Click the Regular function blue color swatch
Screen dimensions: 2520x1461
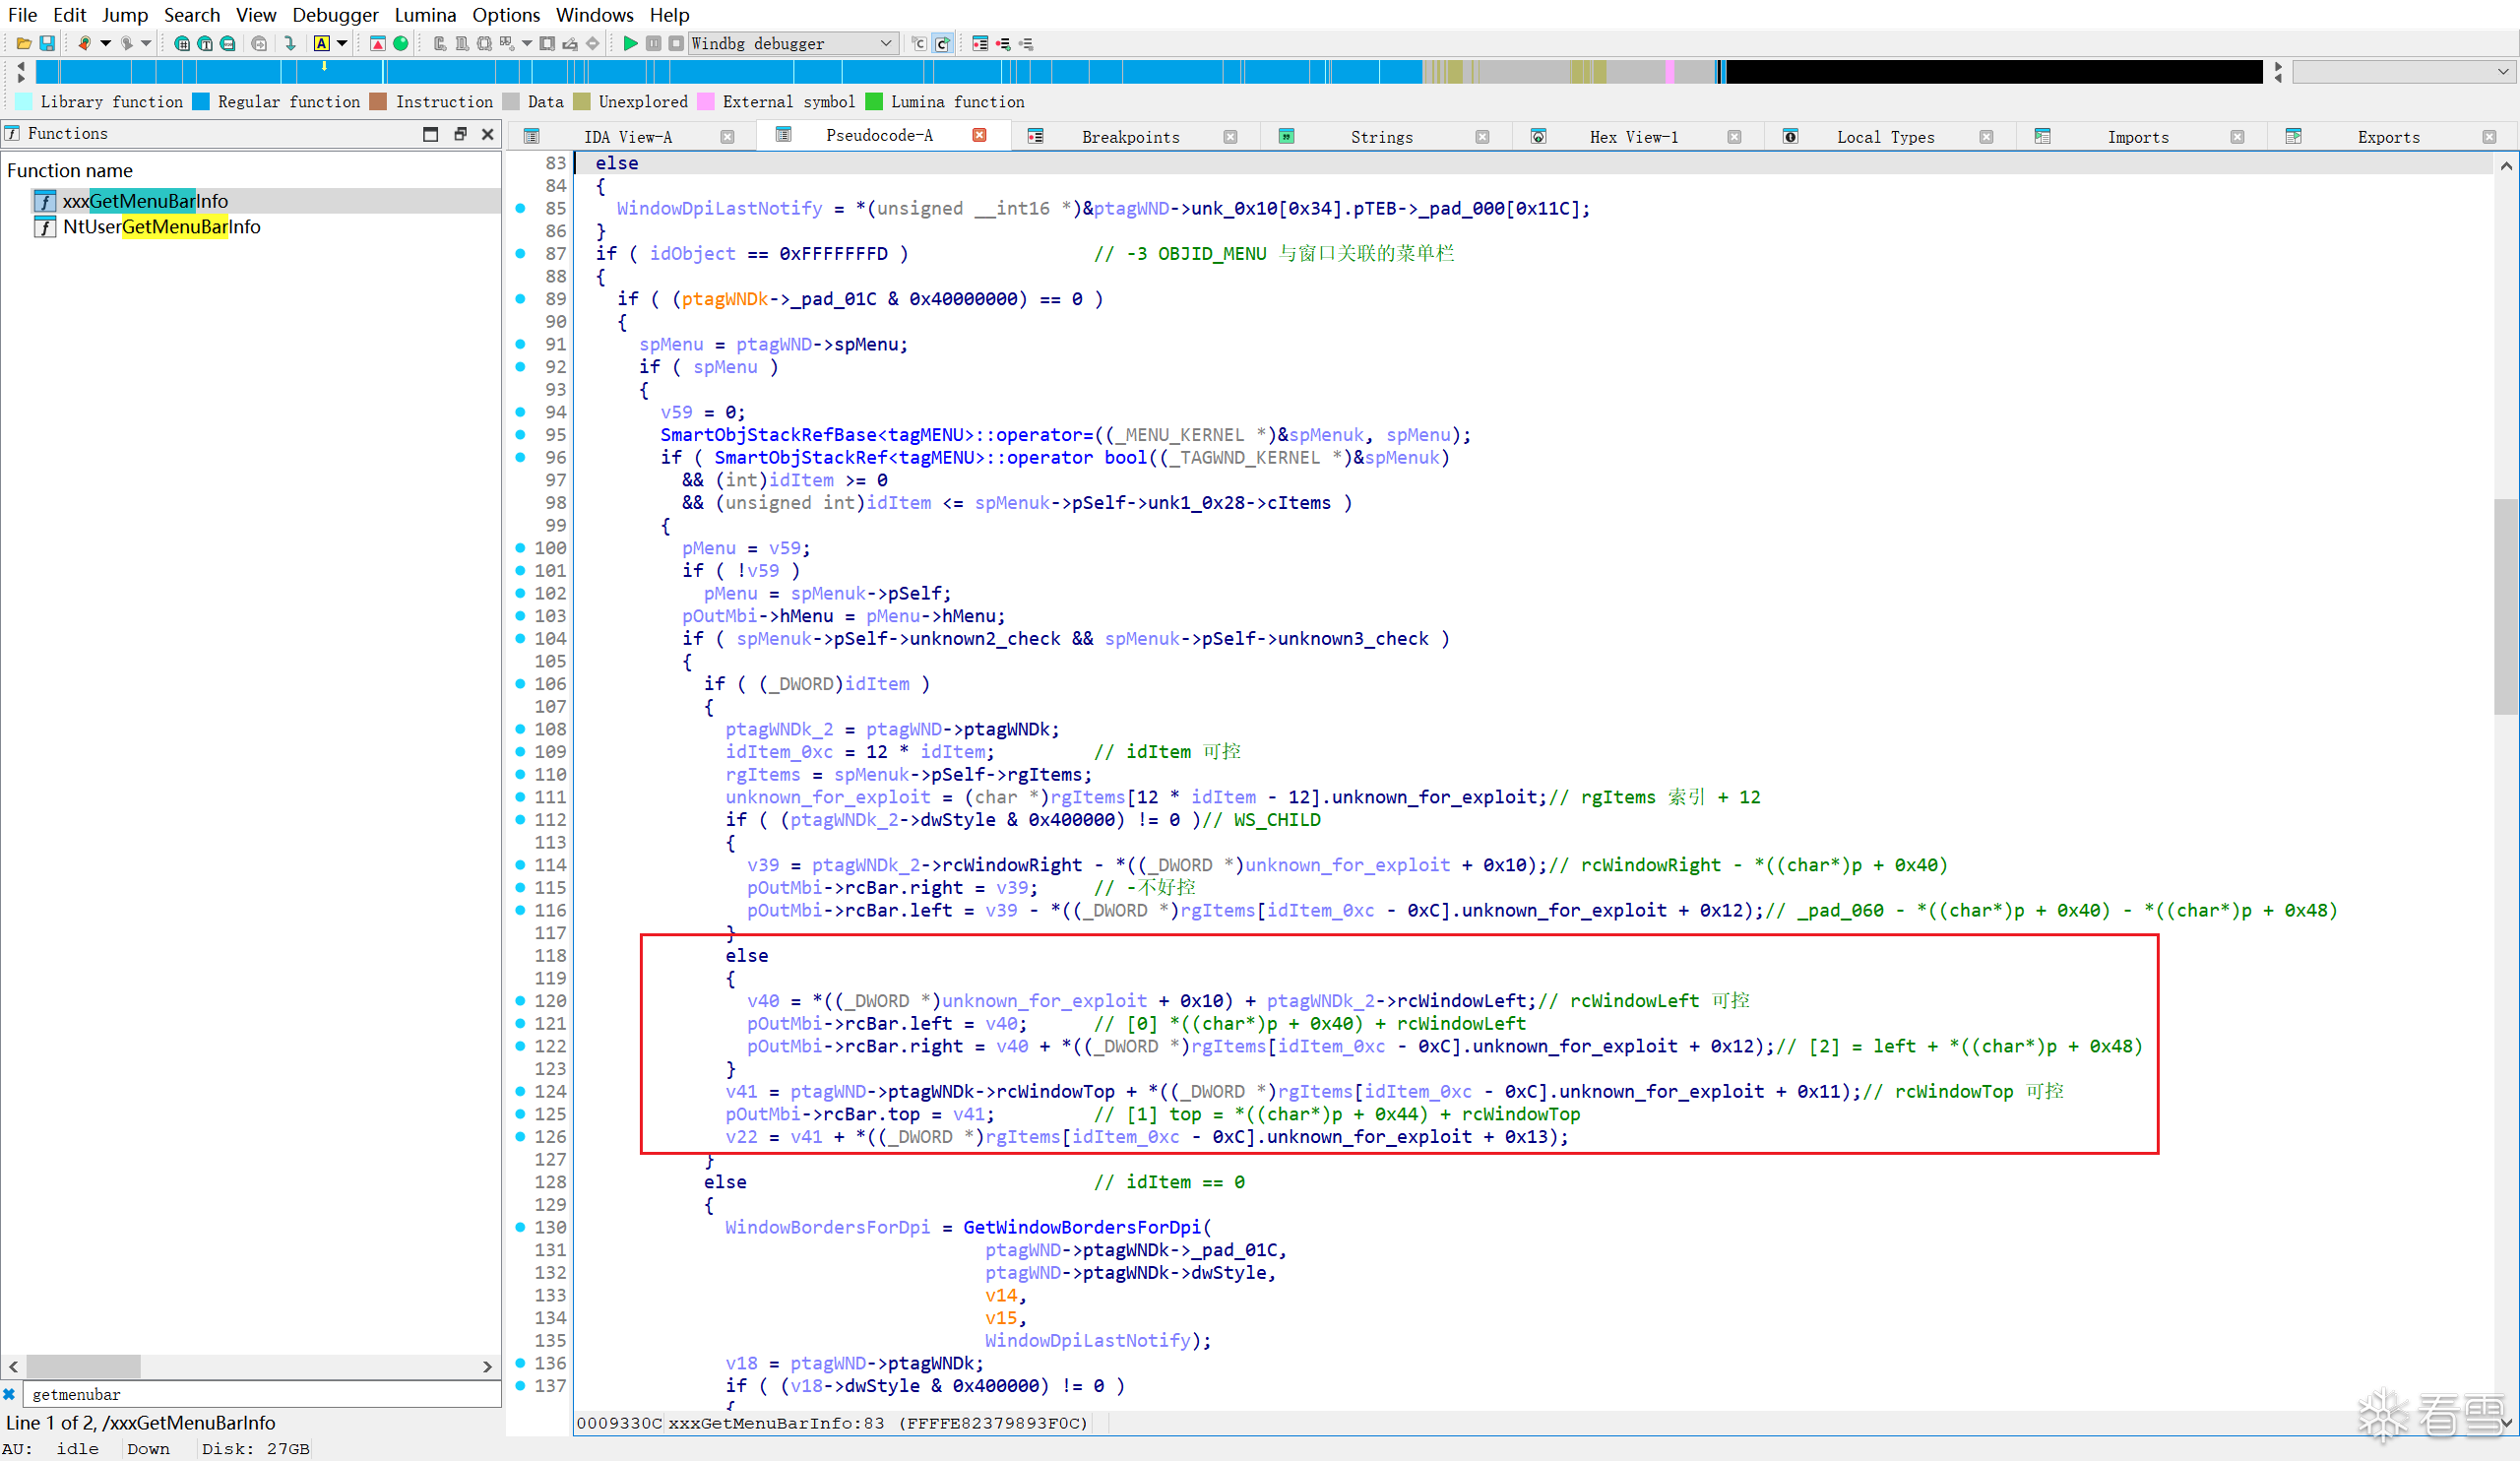click(x=201, y=102)
